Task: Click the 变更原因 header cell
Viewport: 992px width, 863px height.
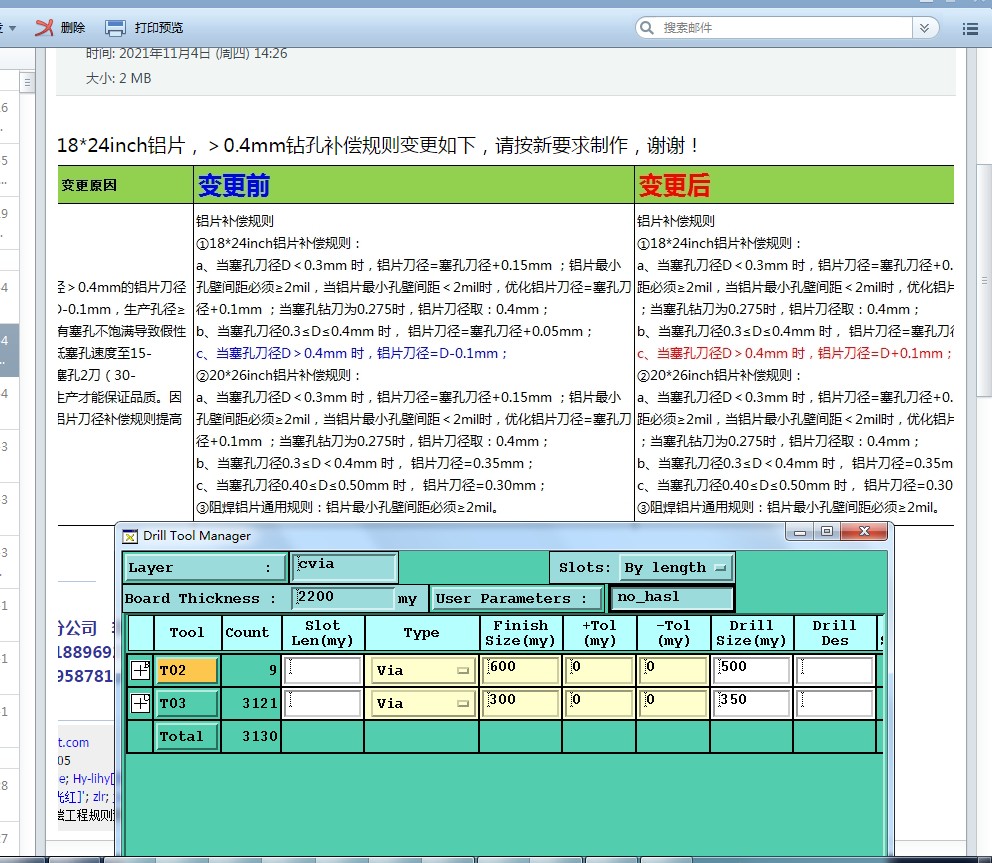Action: click(125, 185)
